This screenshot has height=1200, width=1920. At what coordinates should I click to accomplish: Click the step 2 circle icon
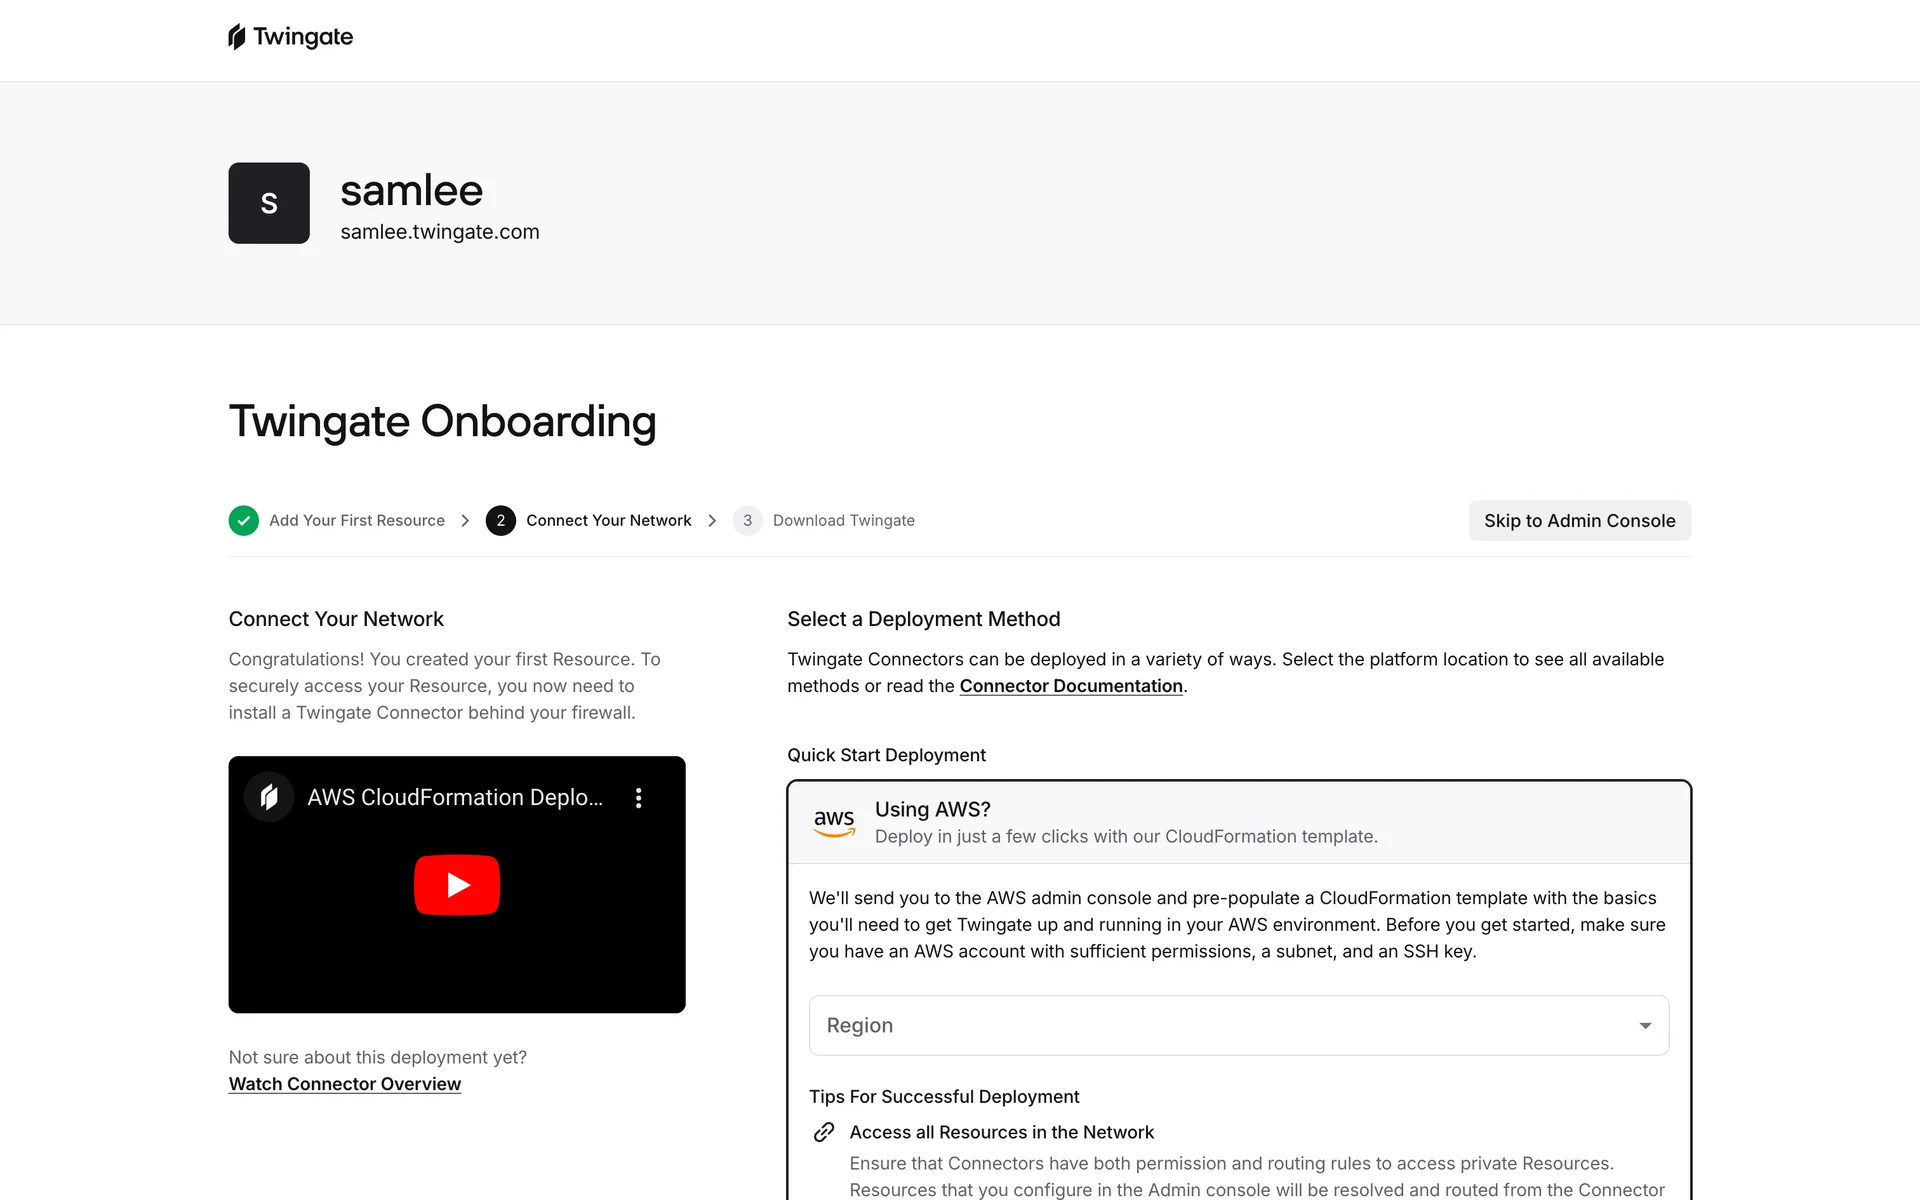point(500,521)
